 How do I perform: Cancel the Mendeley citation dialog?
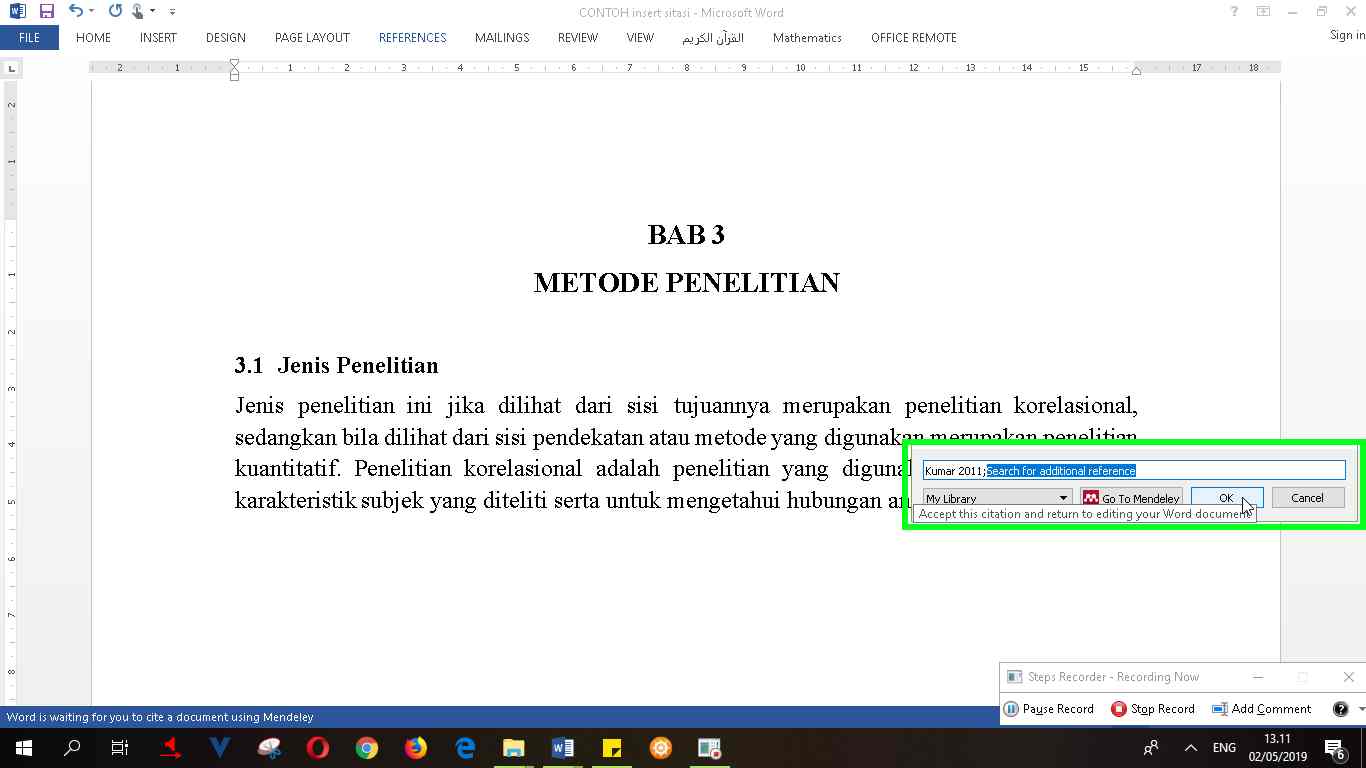pos(1306,498)
